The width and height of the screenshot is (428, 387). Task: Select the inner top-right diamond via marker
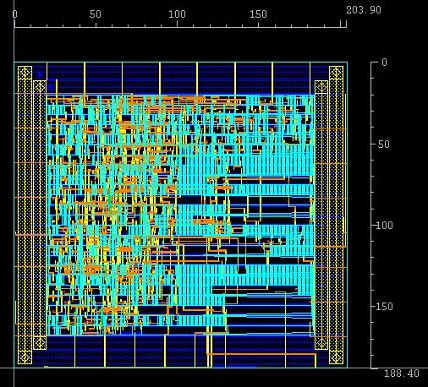pyautogui.click(x=321, y=87)
